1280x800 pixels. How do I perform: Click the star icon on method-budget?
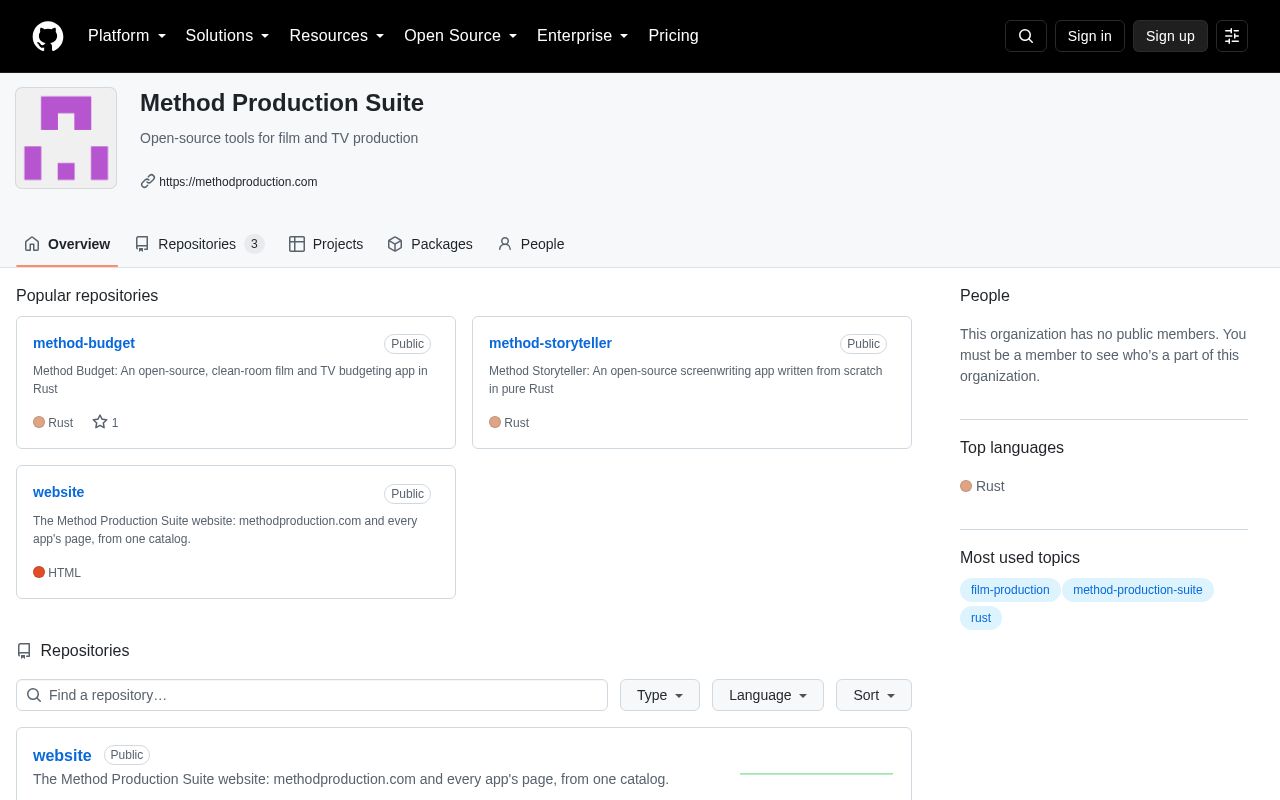click(x=100, y=422)
